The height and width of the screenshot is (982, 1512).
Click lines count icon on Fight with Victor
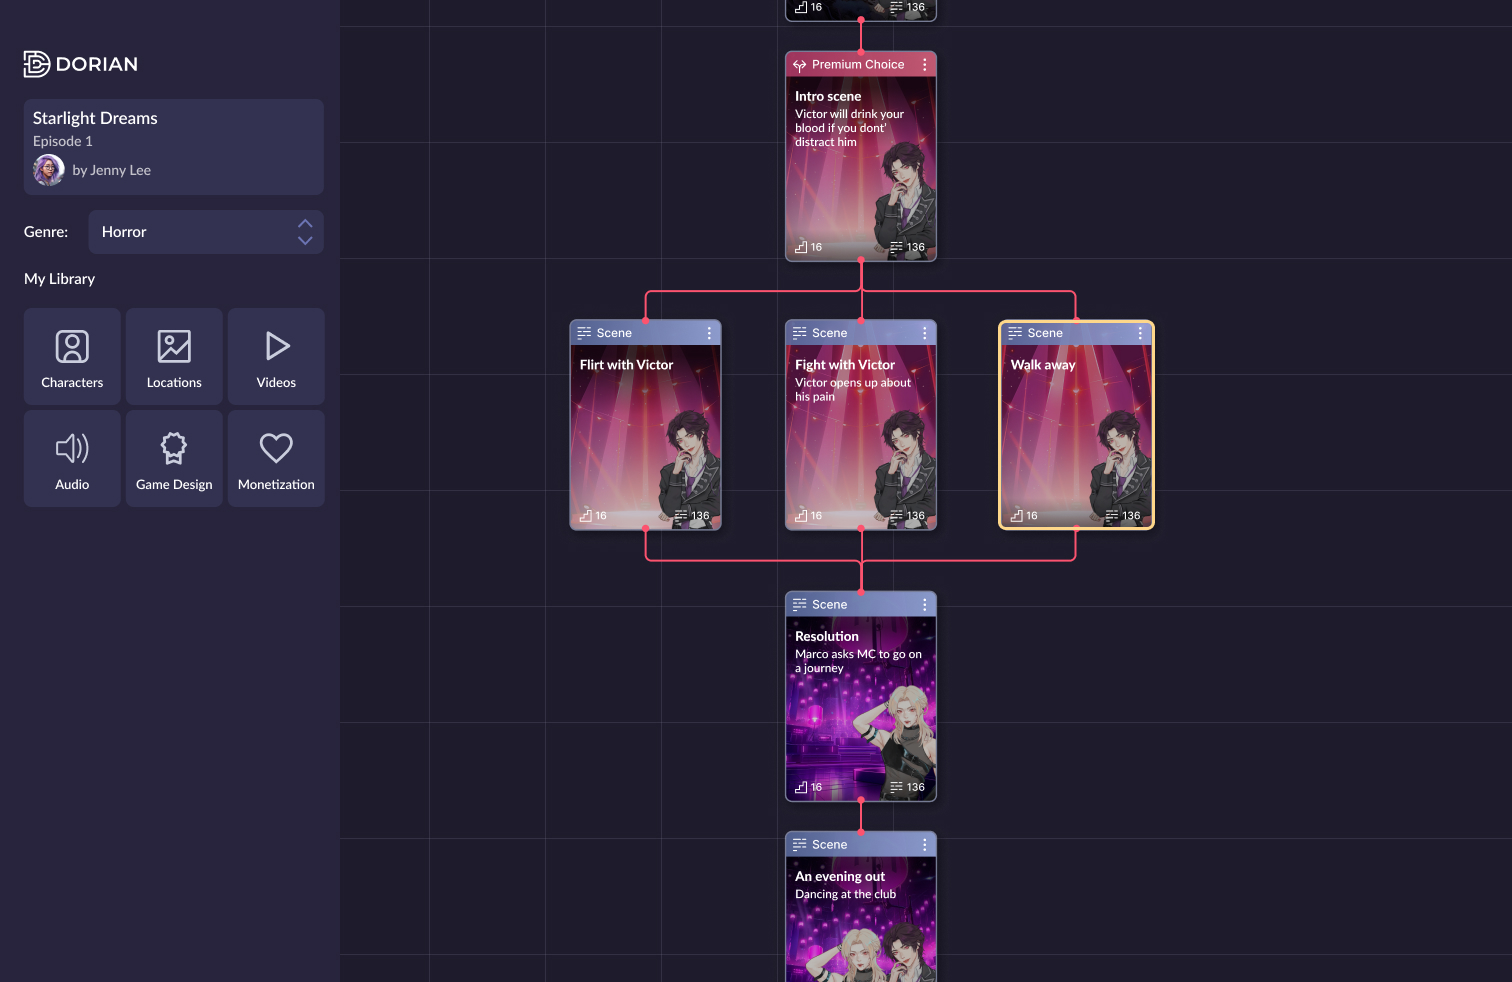tap(896, 516)
